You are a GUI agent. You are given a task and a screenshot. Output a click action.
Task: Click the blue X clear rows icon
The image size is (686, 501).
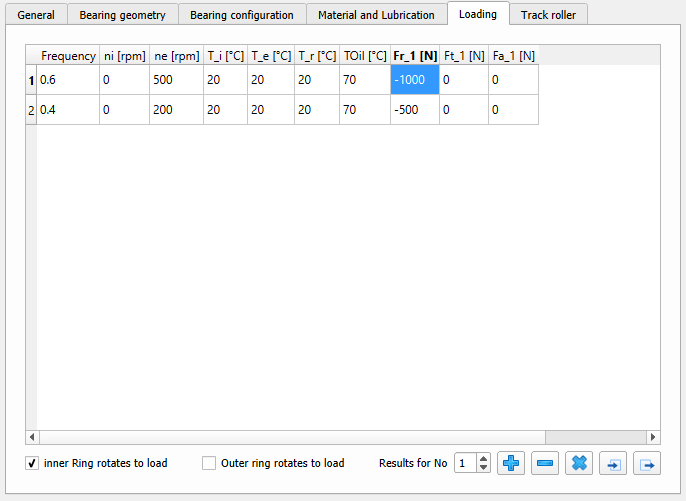click(x=579, y=463)
